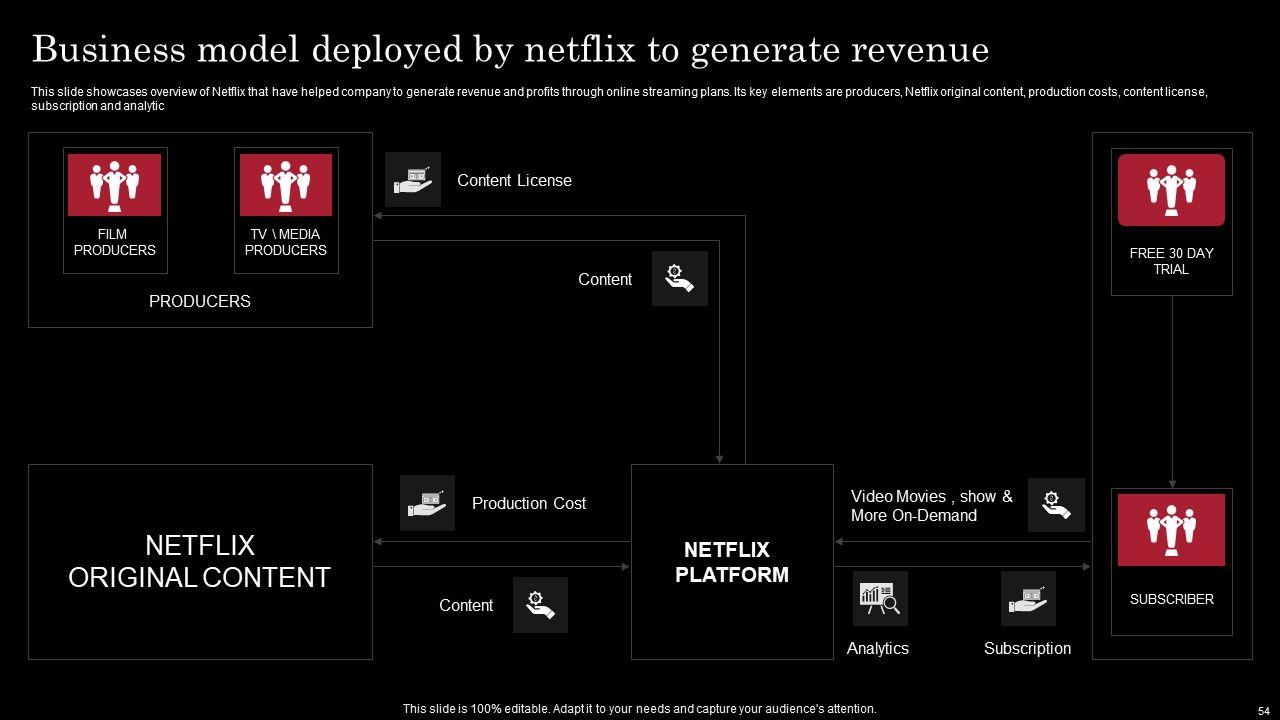Select the 'Production Cost' label

tap(529, 503)
